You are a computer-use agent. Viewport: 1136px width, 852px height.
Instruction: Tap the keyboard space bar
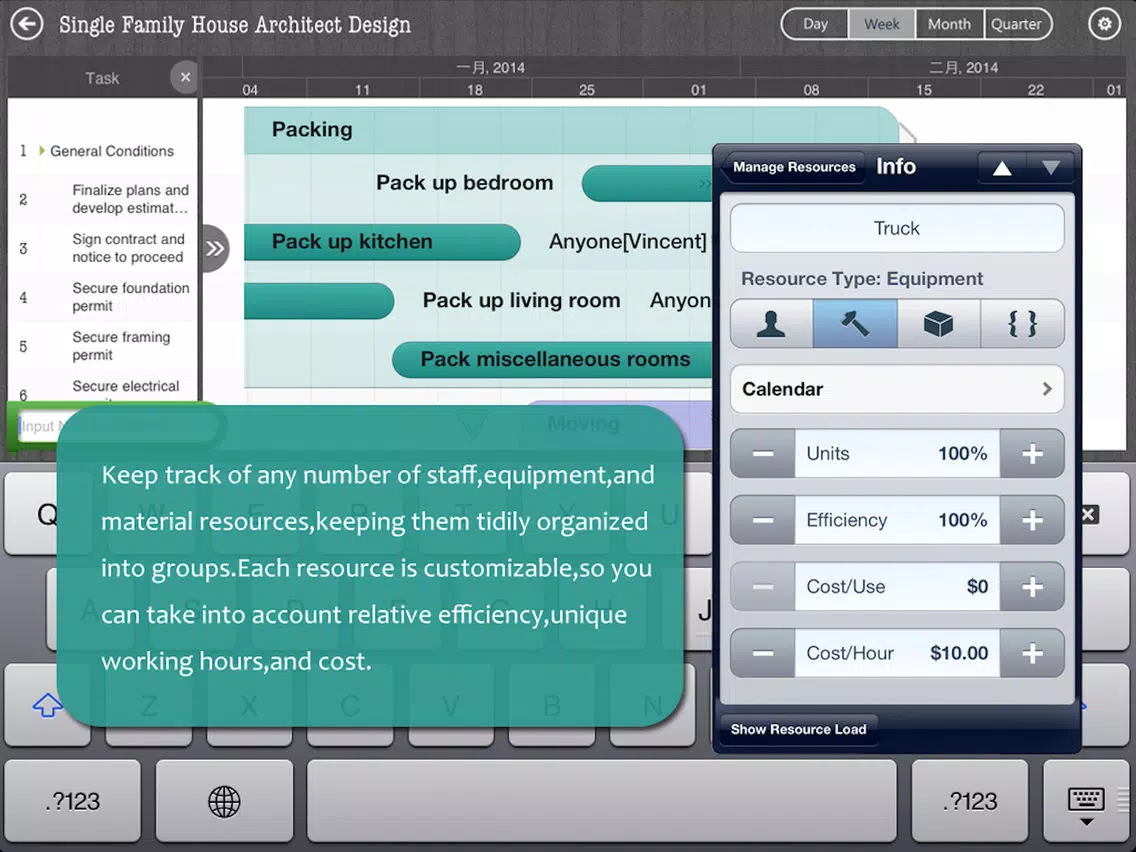601,801
